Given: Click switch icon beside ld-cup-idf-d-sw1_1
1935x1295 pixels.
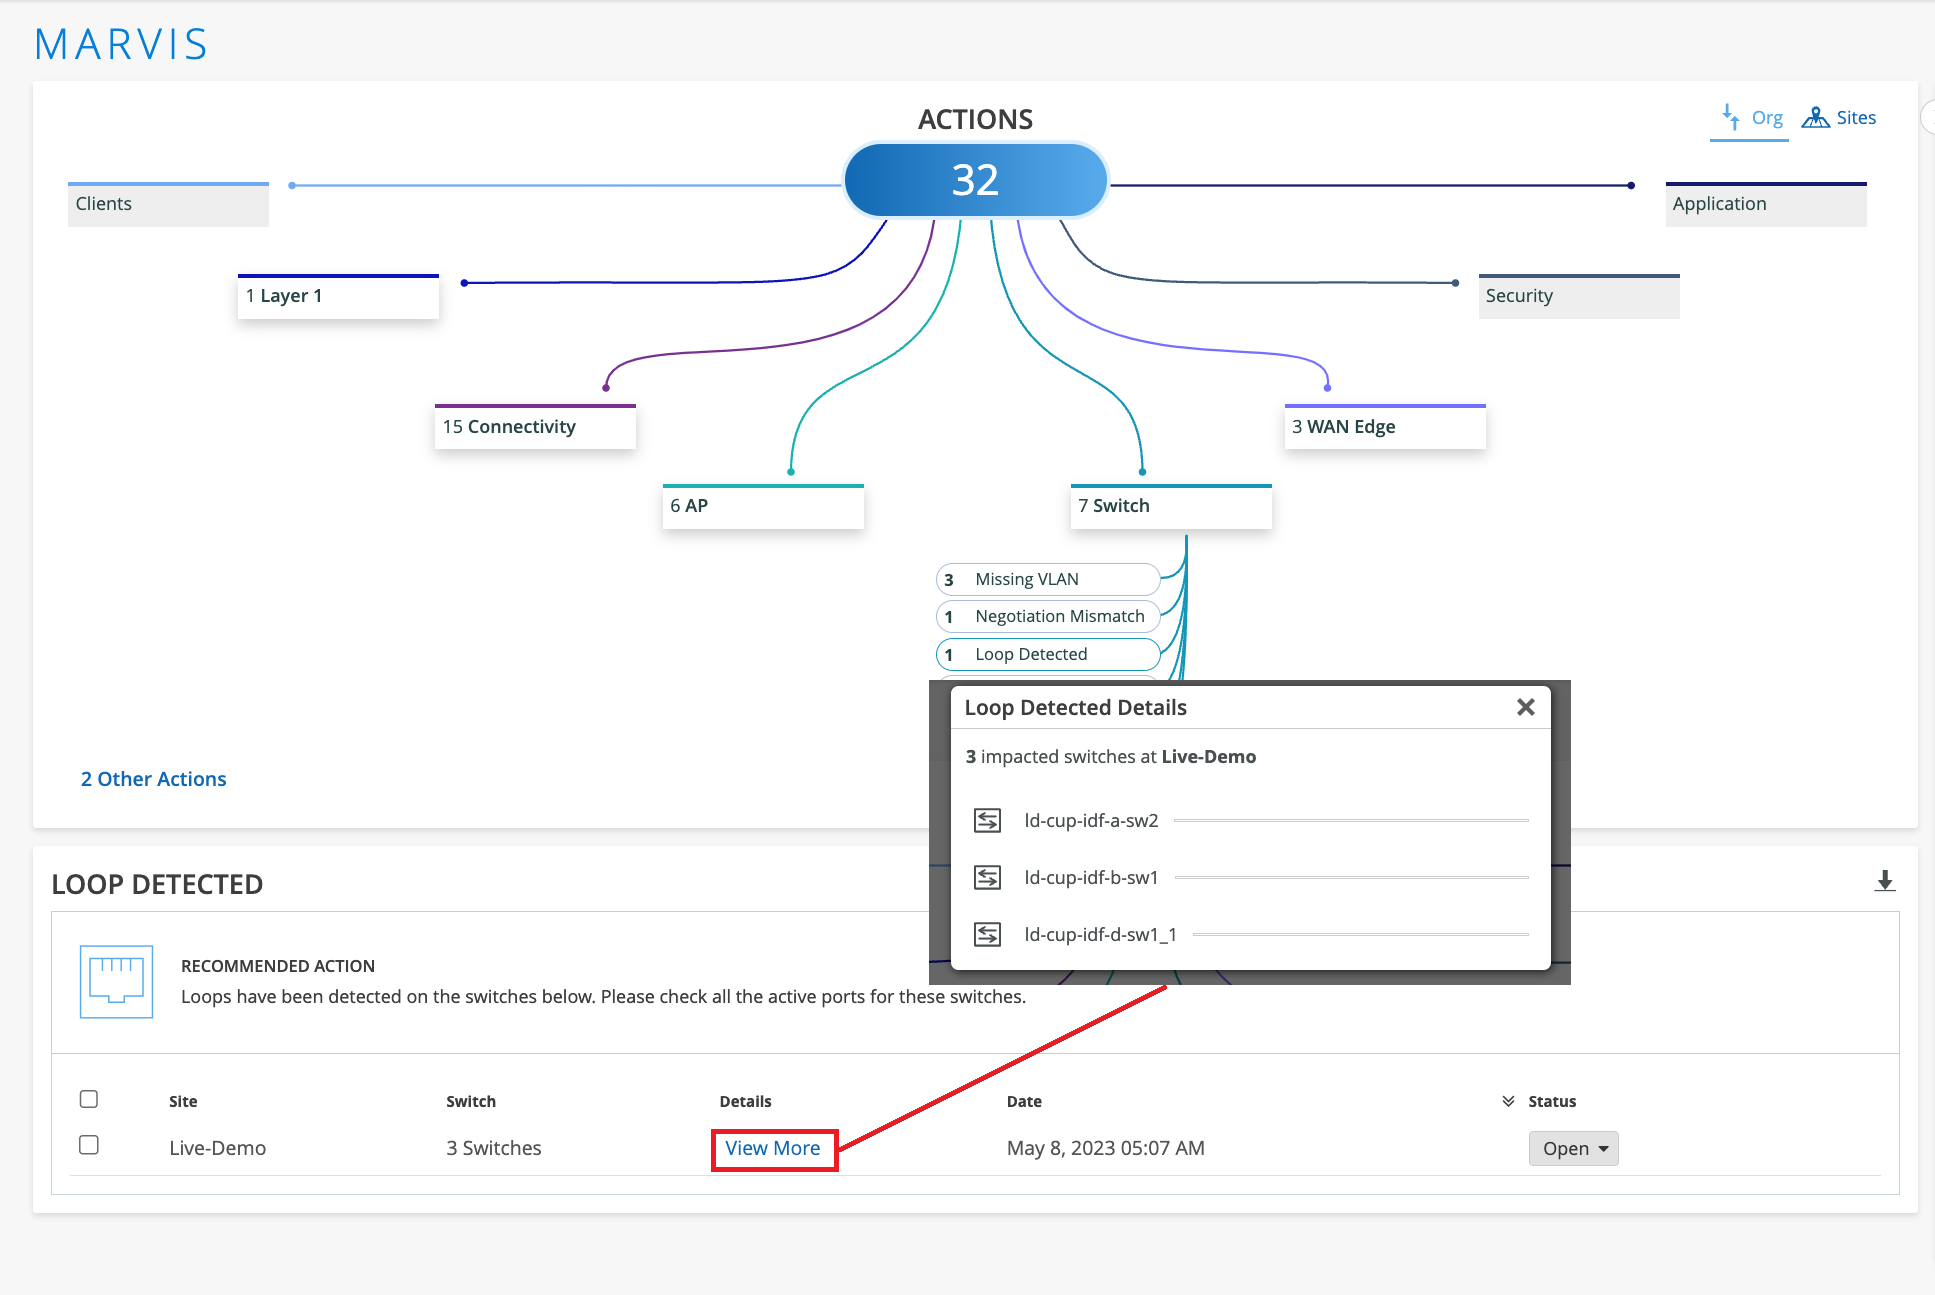Looking at the screenshot, I should (987, 934).
